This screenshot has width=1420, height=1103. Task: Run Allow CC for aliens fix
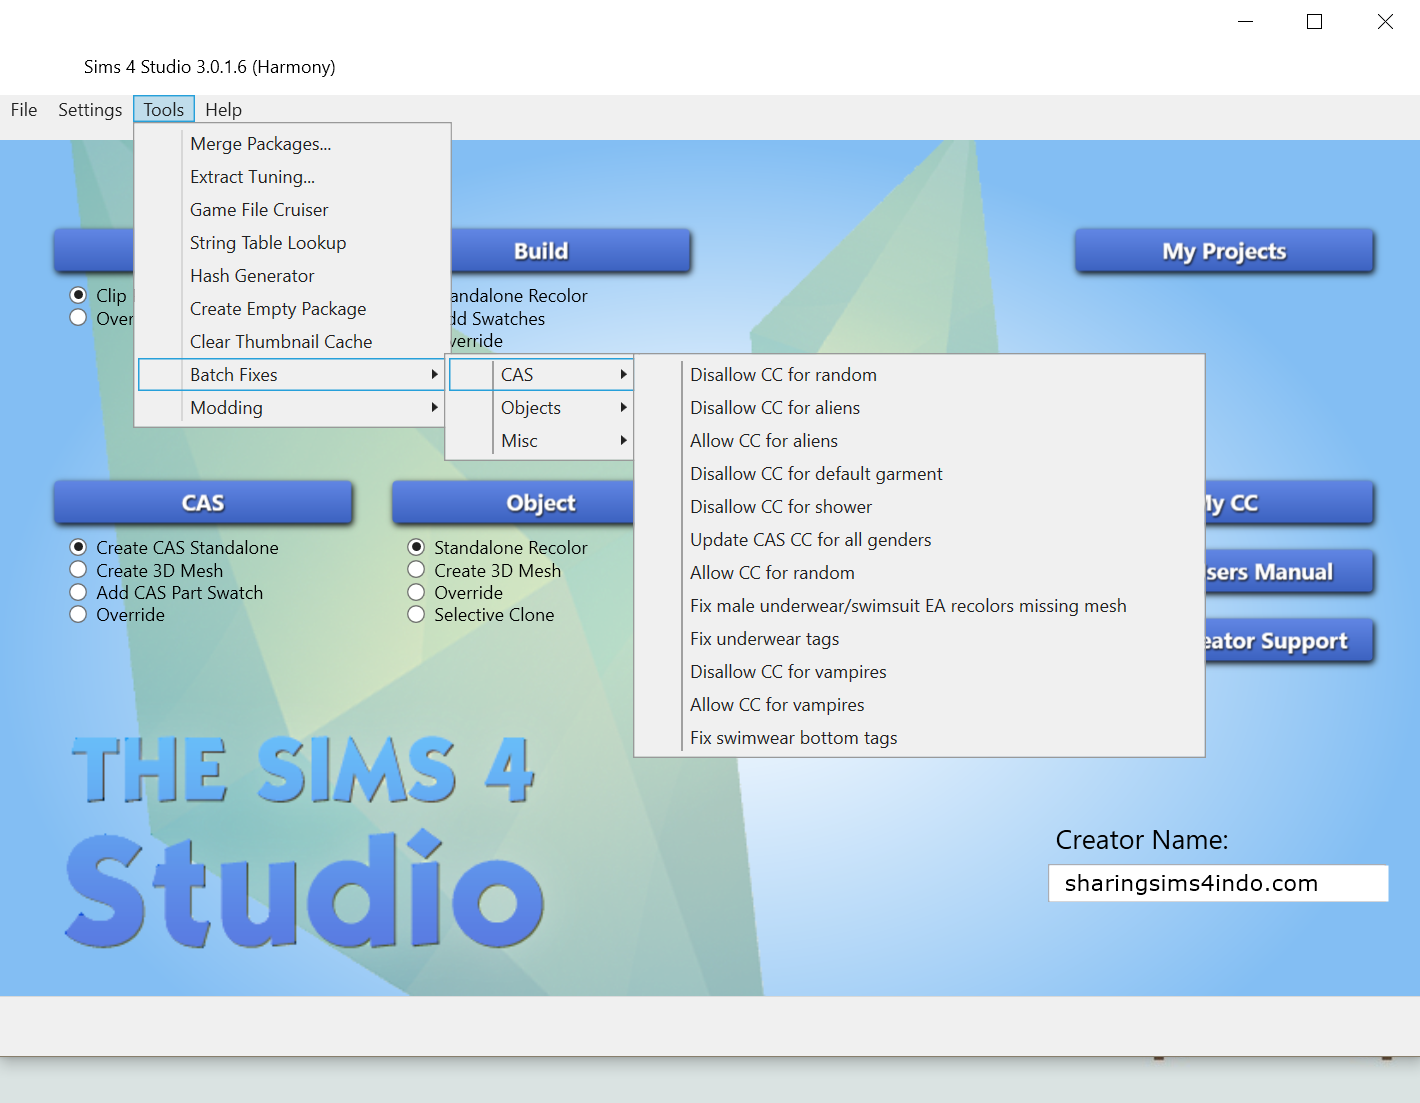tap(919, 441)
